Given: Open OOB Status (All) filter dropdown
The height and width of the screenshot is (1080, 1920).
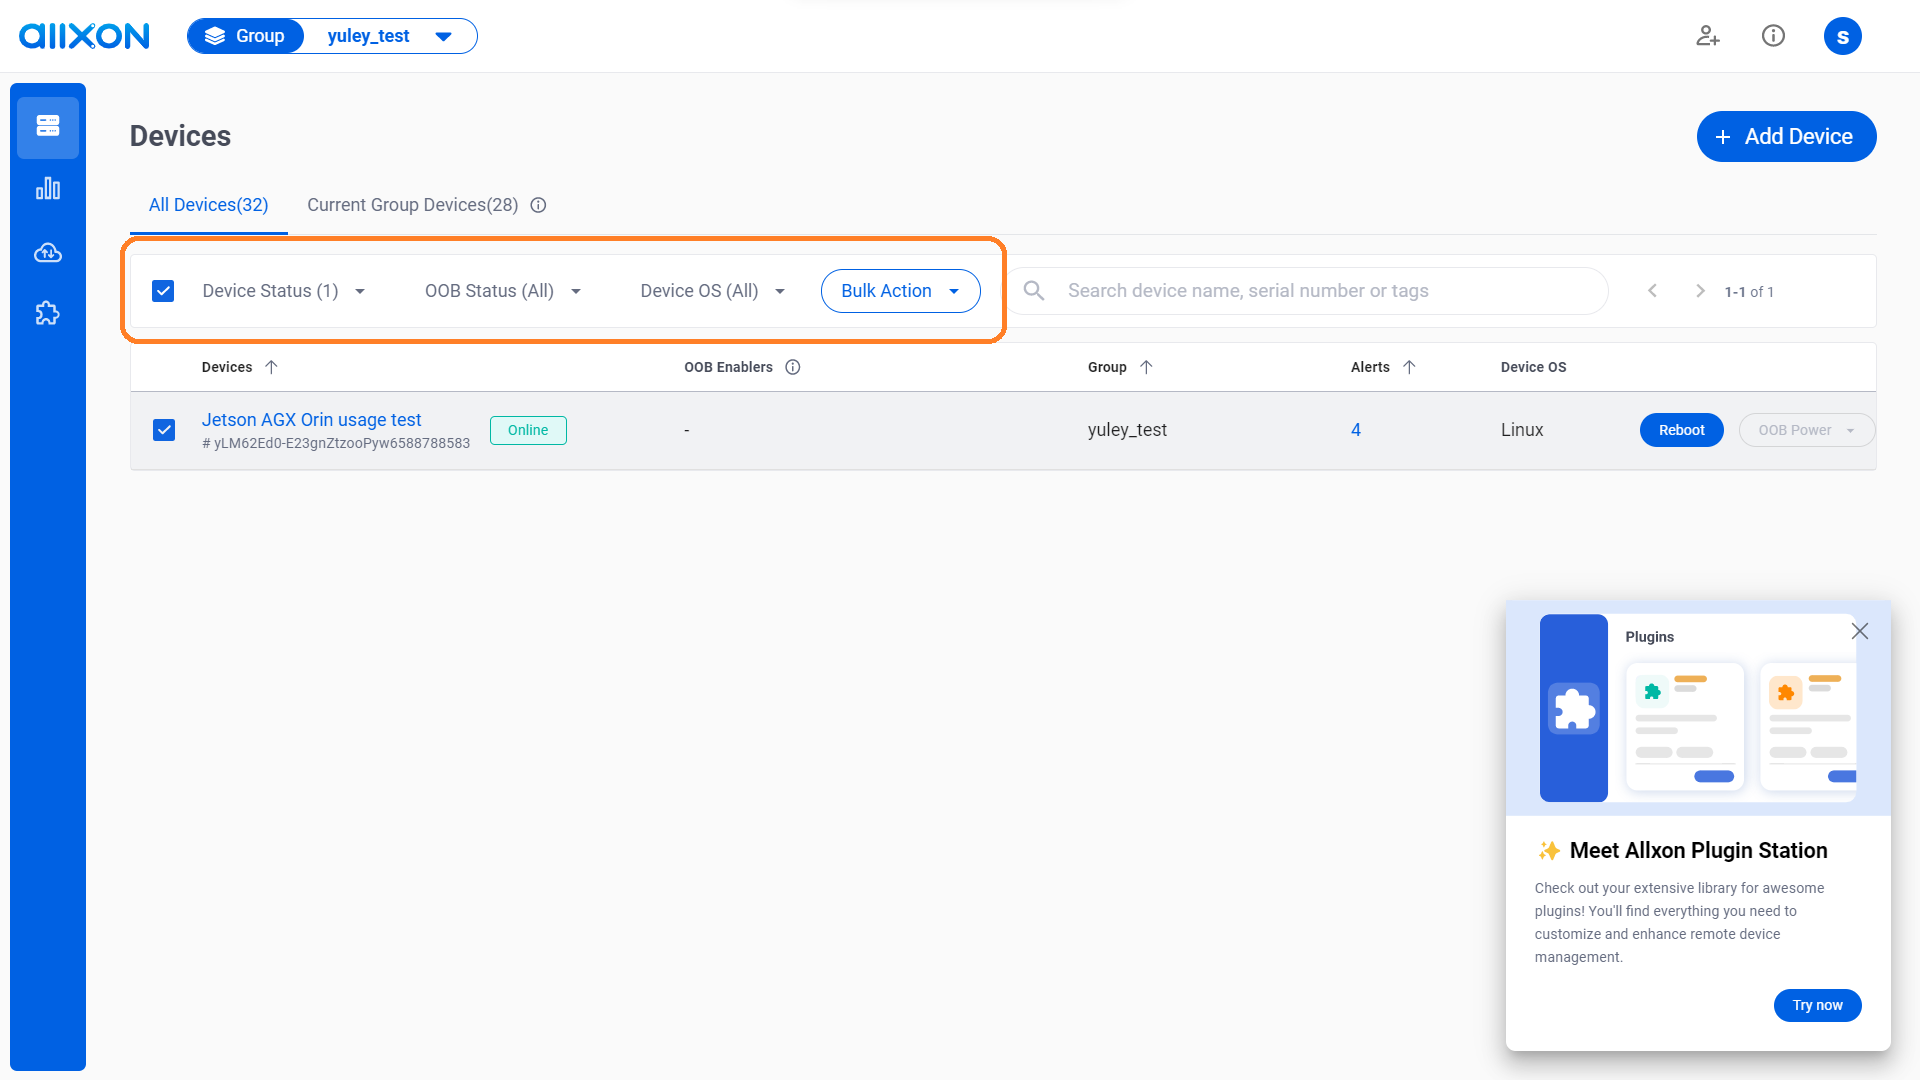Looking at the screenshot, I should click(x=503, y=291).
